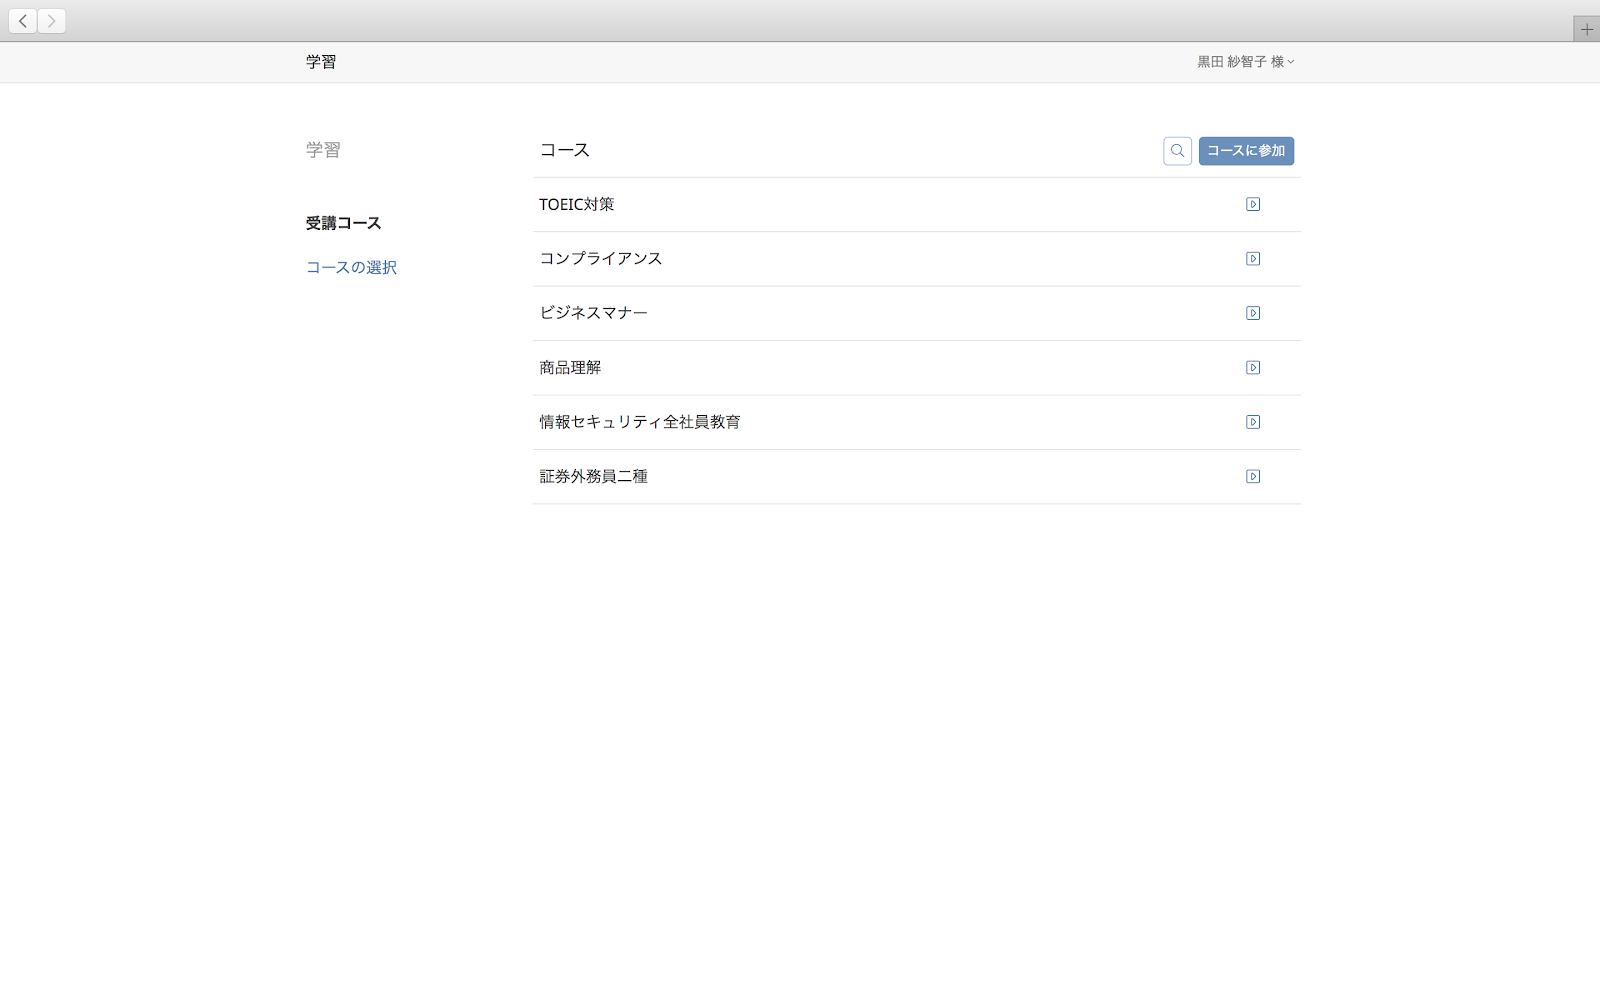Choose the ビジネスマナー course title
This screenshot has width=1600, height=1000.
(593, 313)
